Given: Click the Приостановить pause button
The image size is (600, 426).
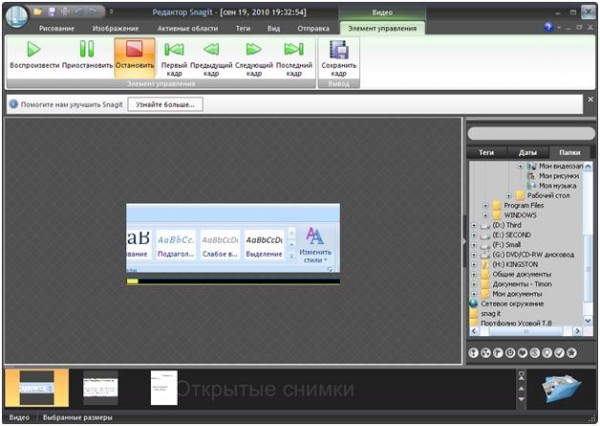Looking at the screenshot, I should tap(87, 56).
